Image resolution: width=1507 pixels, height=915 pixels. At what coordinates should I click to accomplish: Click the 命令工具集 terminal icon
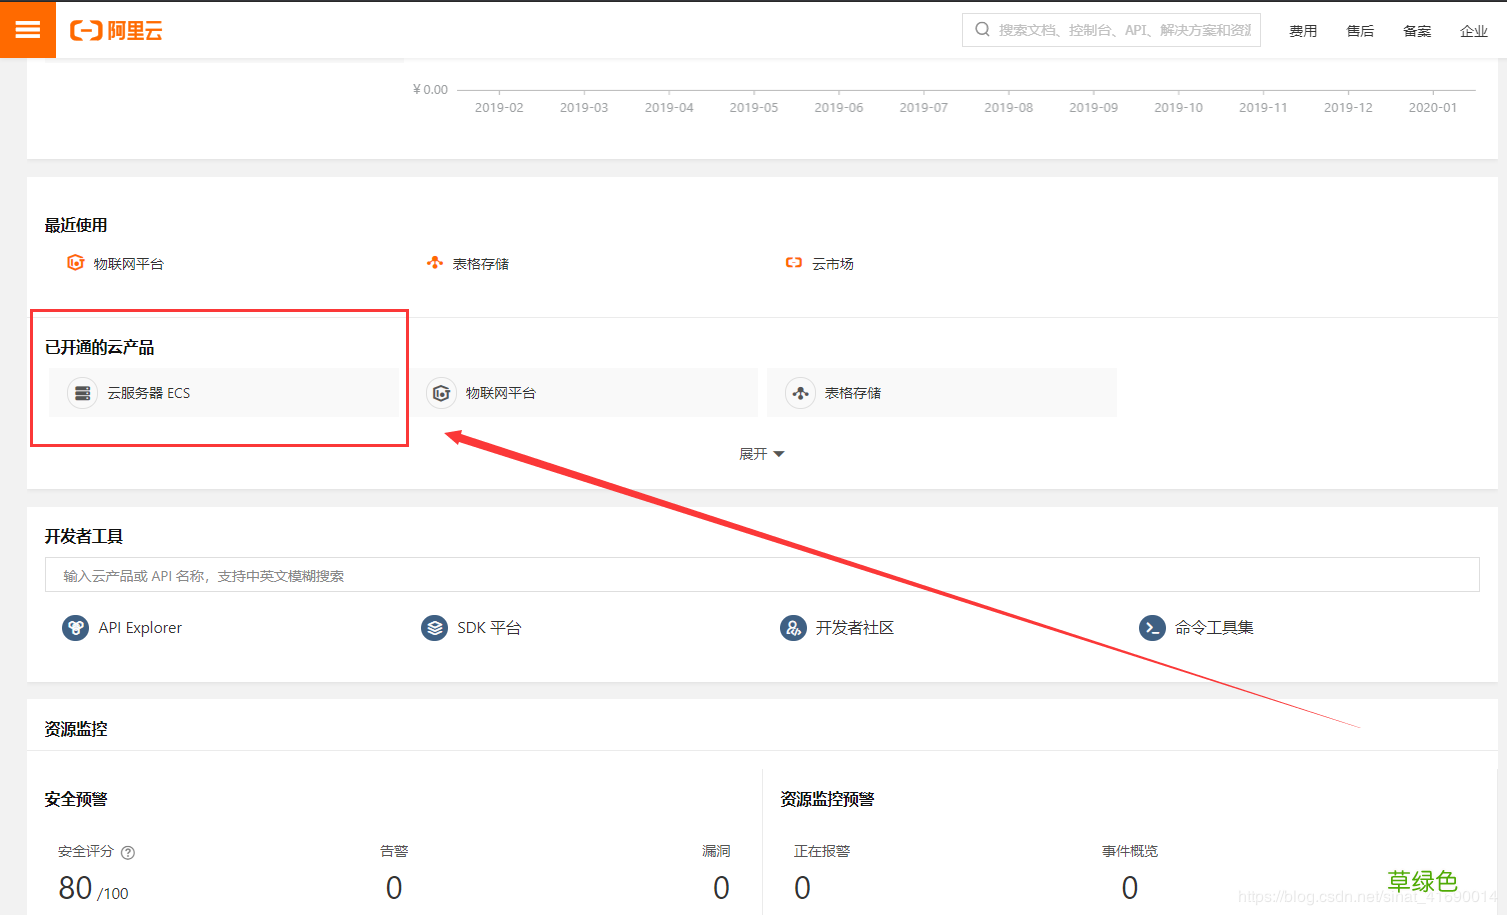point(1152,628)
